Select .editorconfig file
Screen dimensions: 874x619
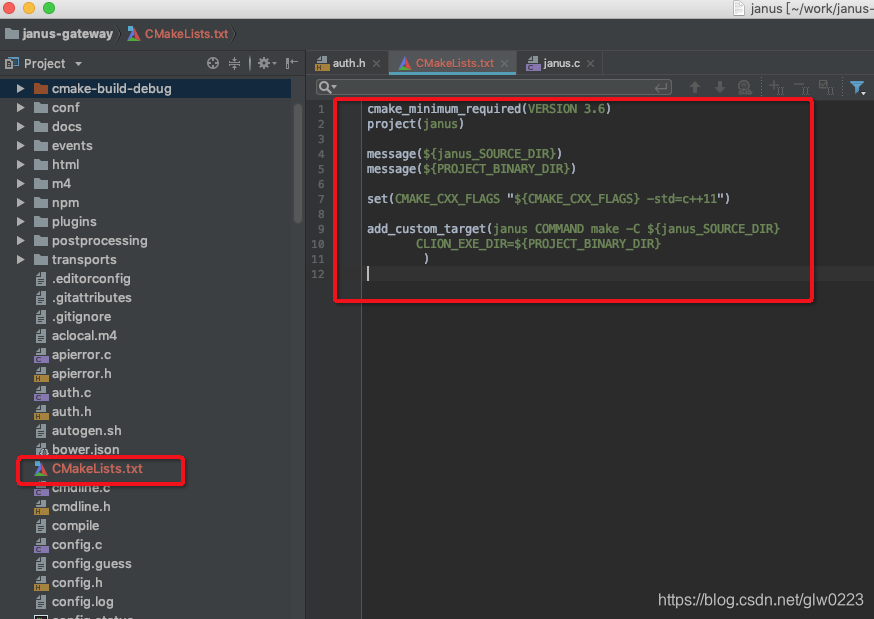tap(91, 279)
